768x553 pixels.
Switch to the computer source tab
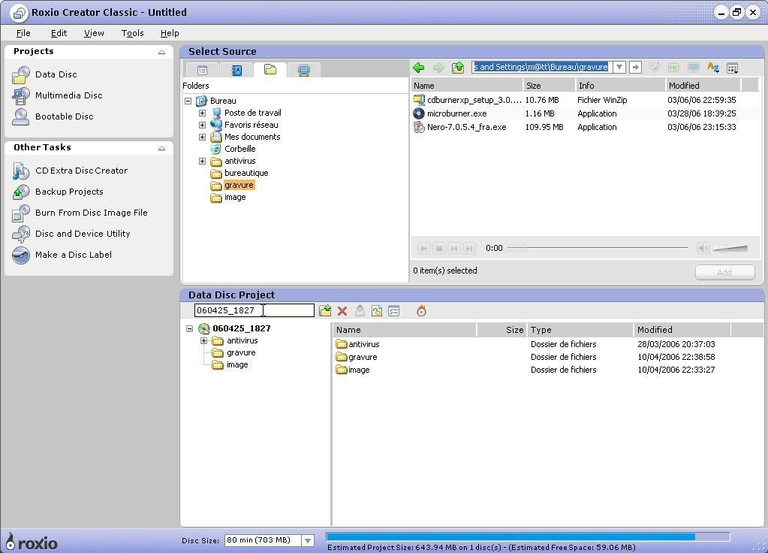tap(304, 70)
